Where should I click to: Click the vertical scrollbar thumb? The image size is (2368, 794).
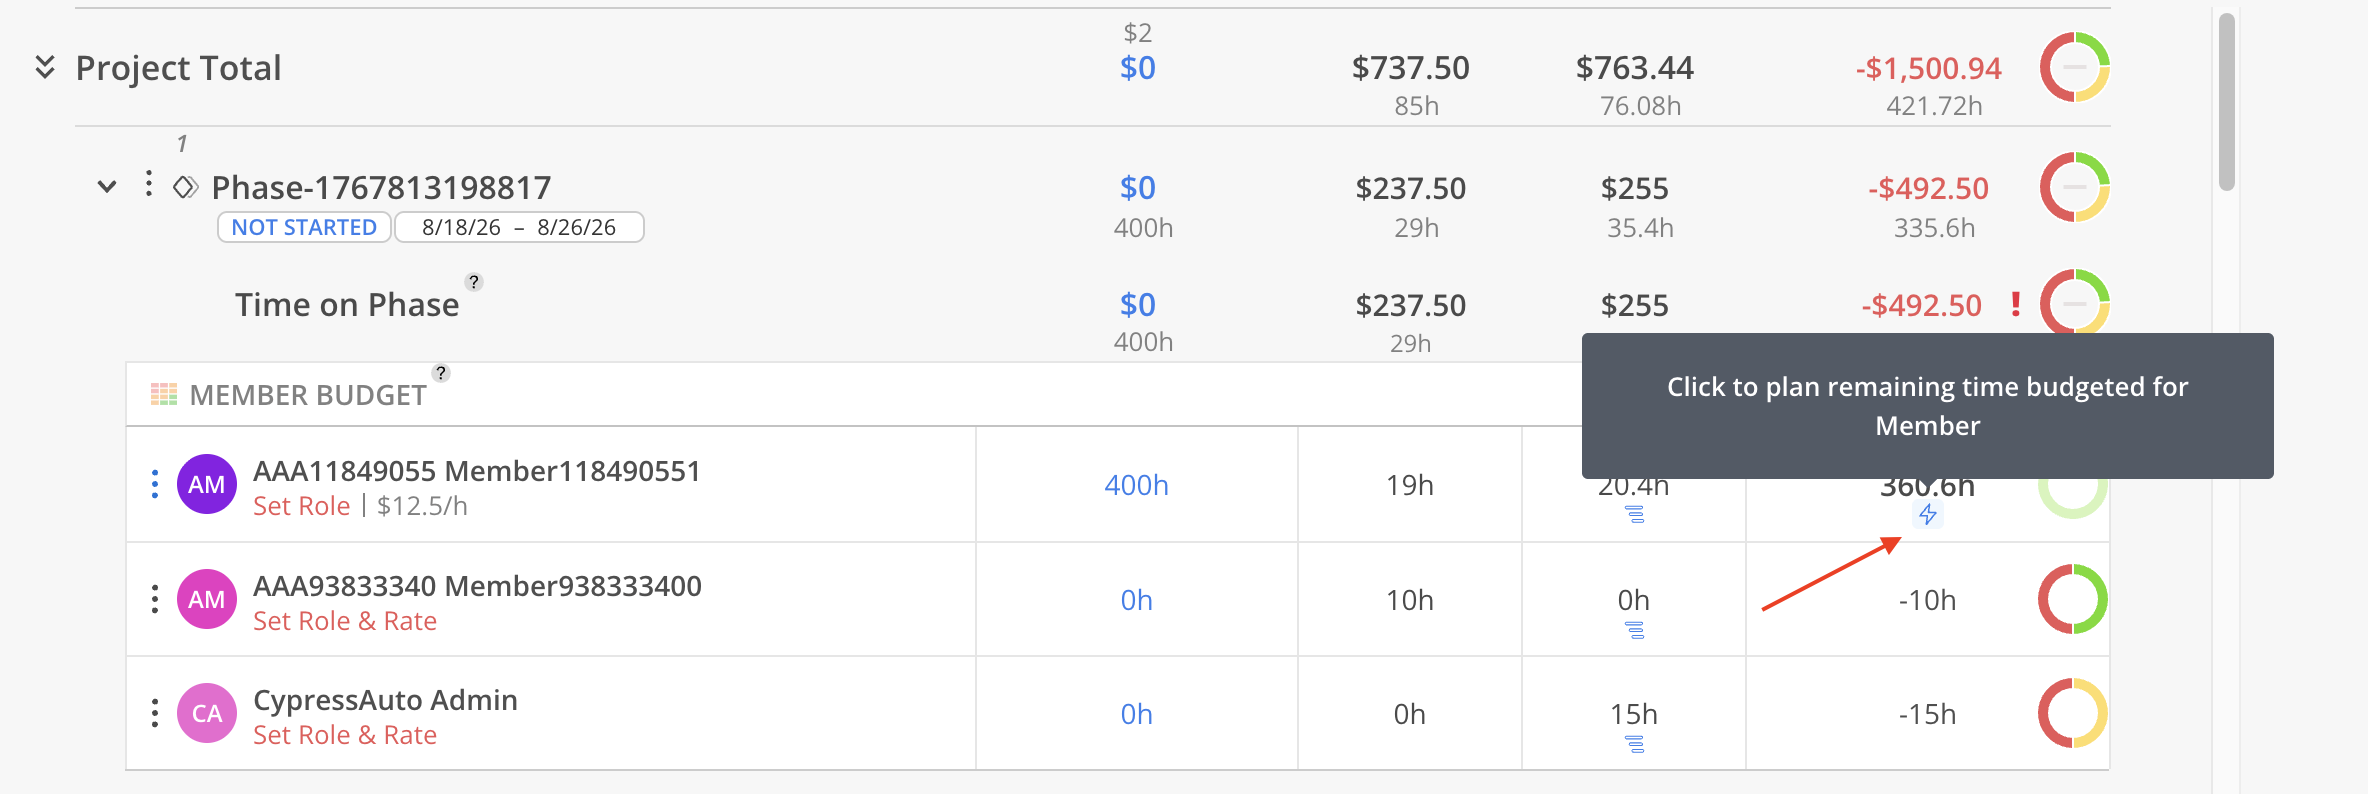[x=2226, y=100]
